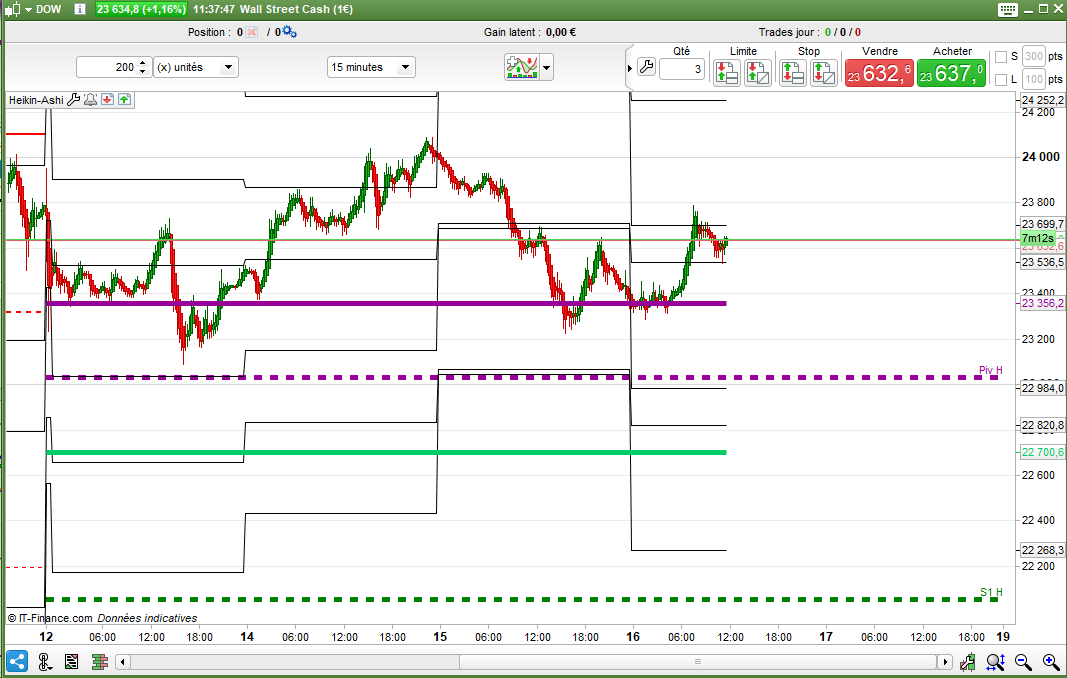Viewport: 1067px width, 678px height.
Task: Decrease the 200 units stepper value
Action: point(143,71)
